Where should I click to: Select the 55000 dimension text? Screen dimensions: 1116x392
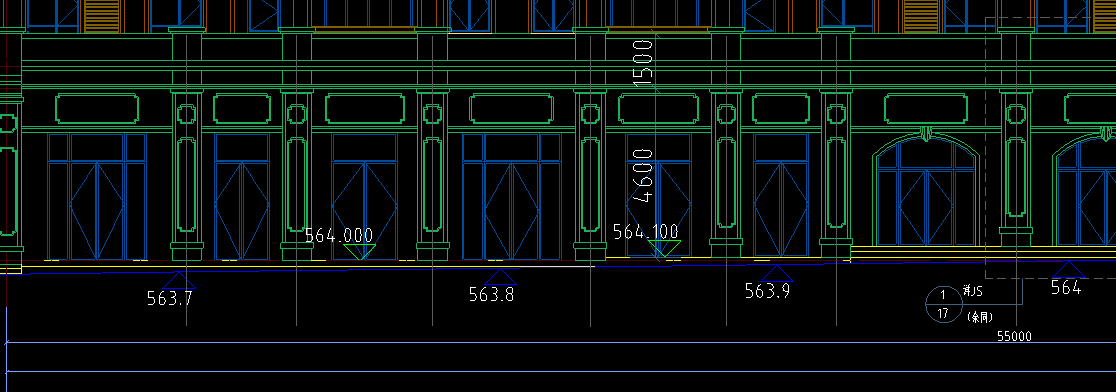point(1014,337)
